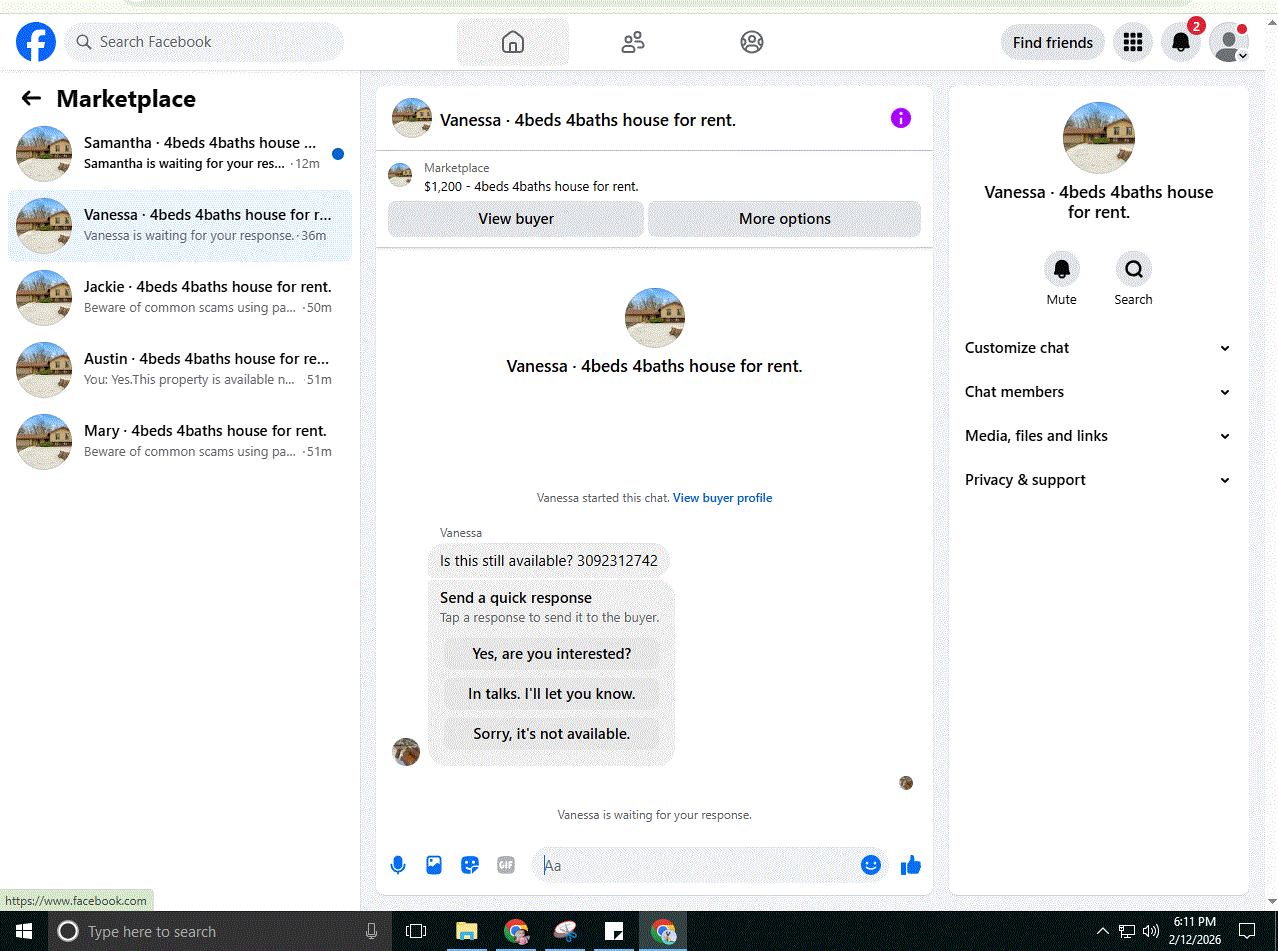The height and width of the screenshot is (951, 1278).
Task: Click Windows taskbar search box
Action: [x=219, y=931]
